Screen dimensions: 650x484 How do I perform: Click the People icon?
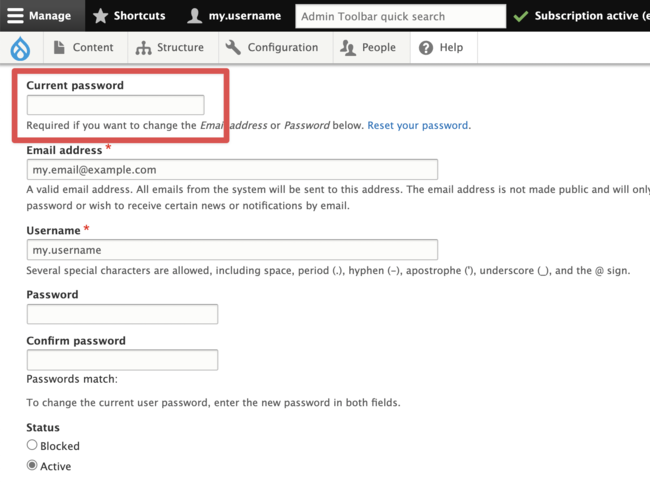point(348,48)
